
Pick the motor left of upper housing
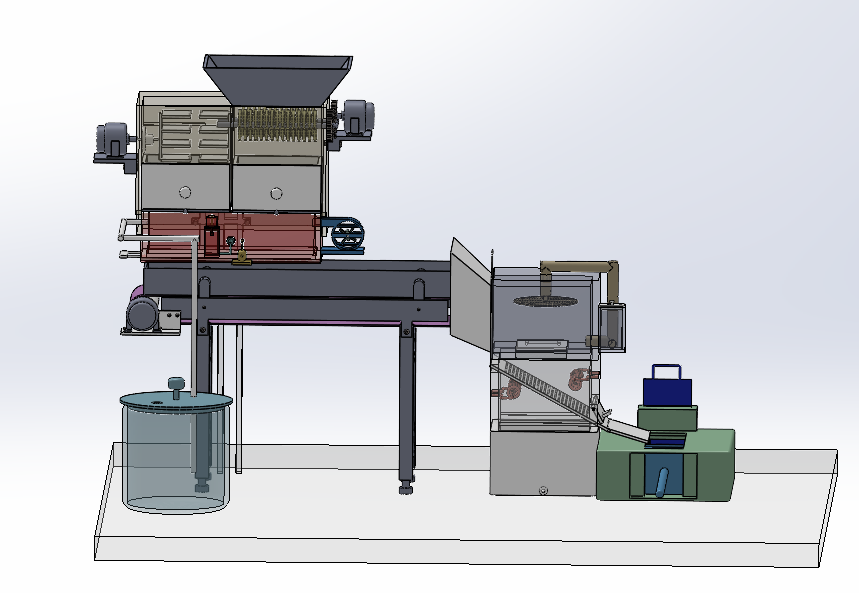112,139
